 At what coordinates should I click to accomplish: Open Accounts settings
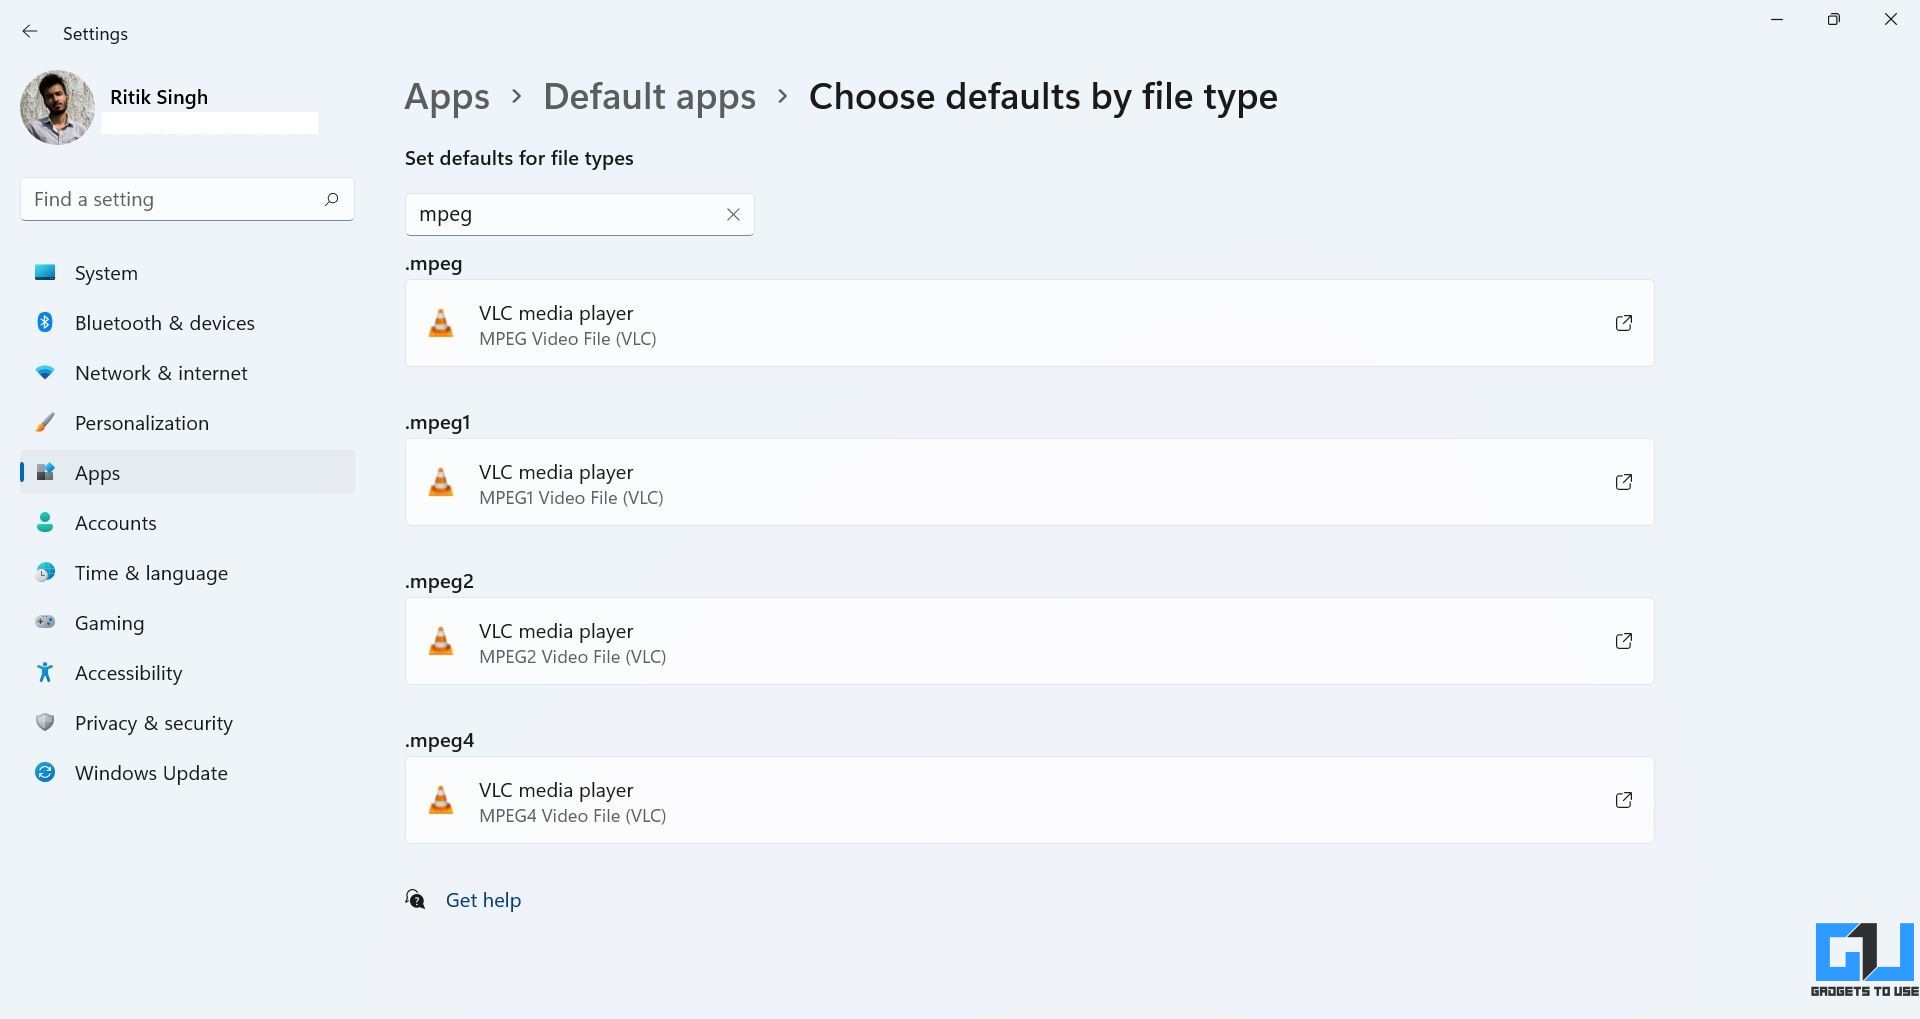click(187, 523)
